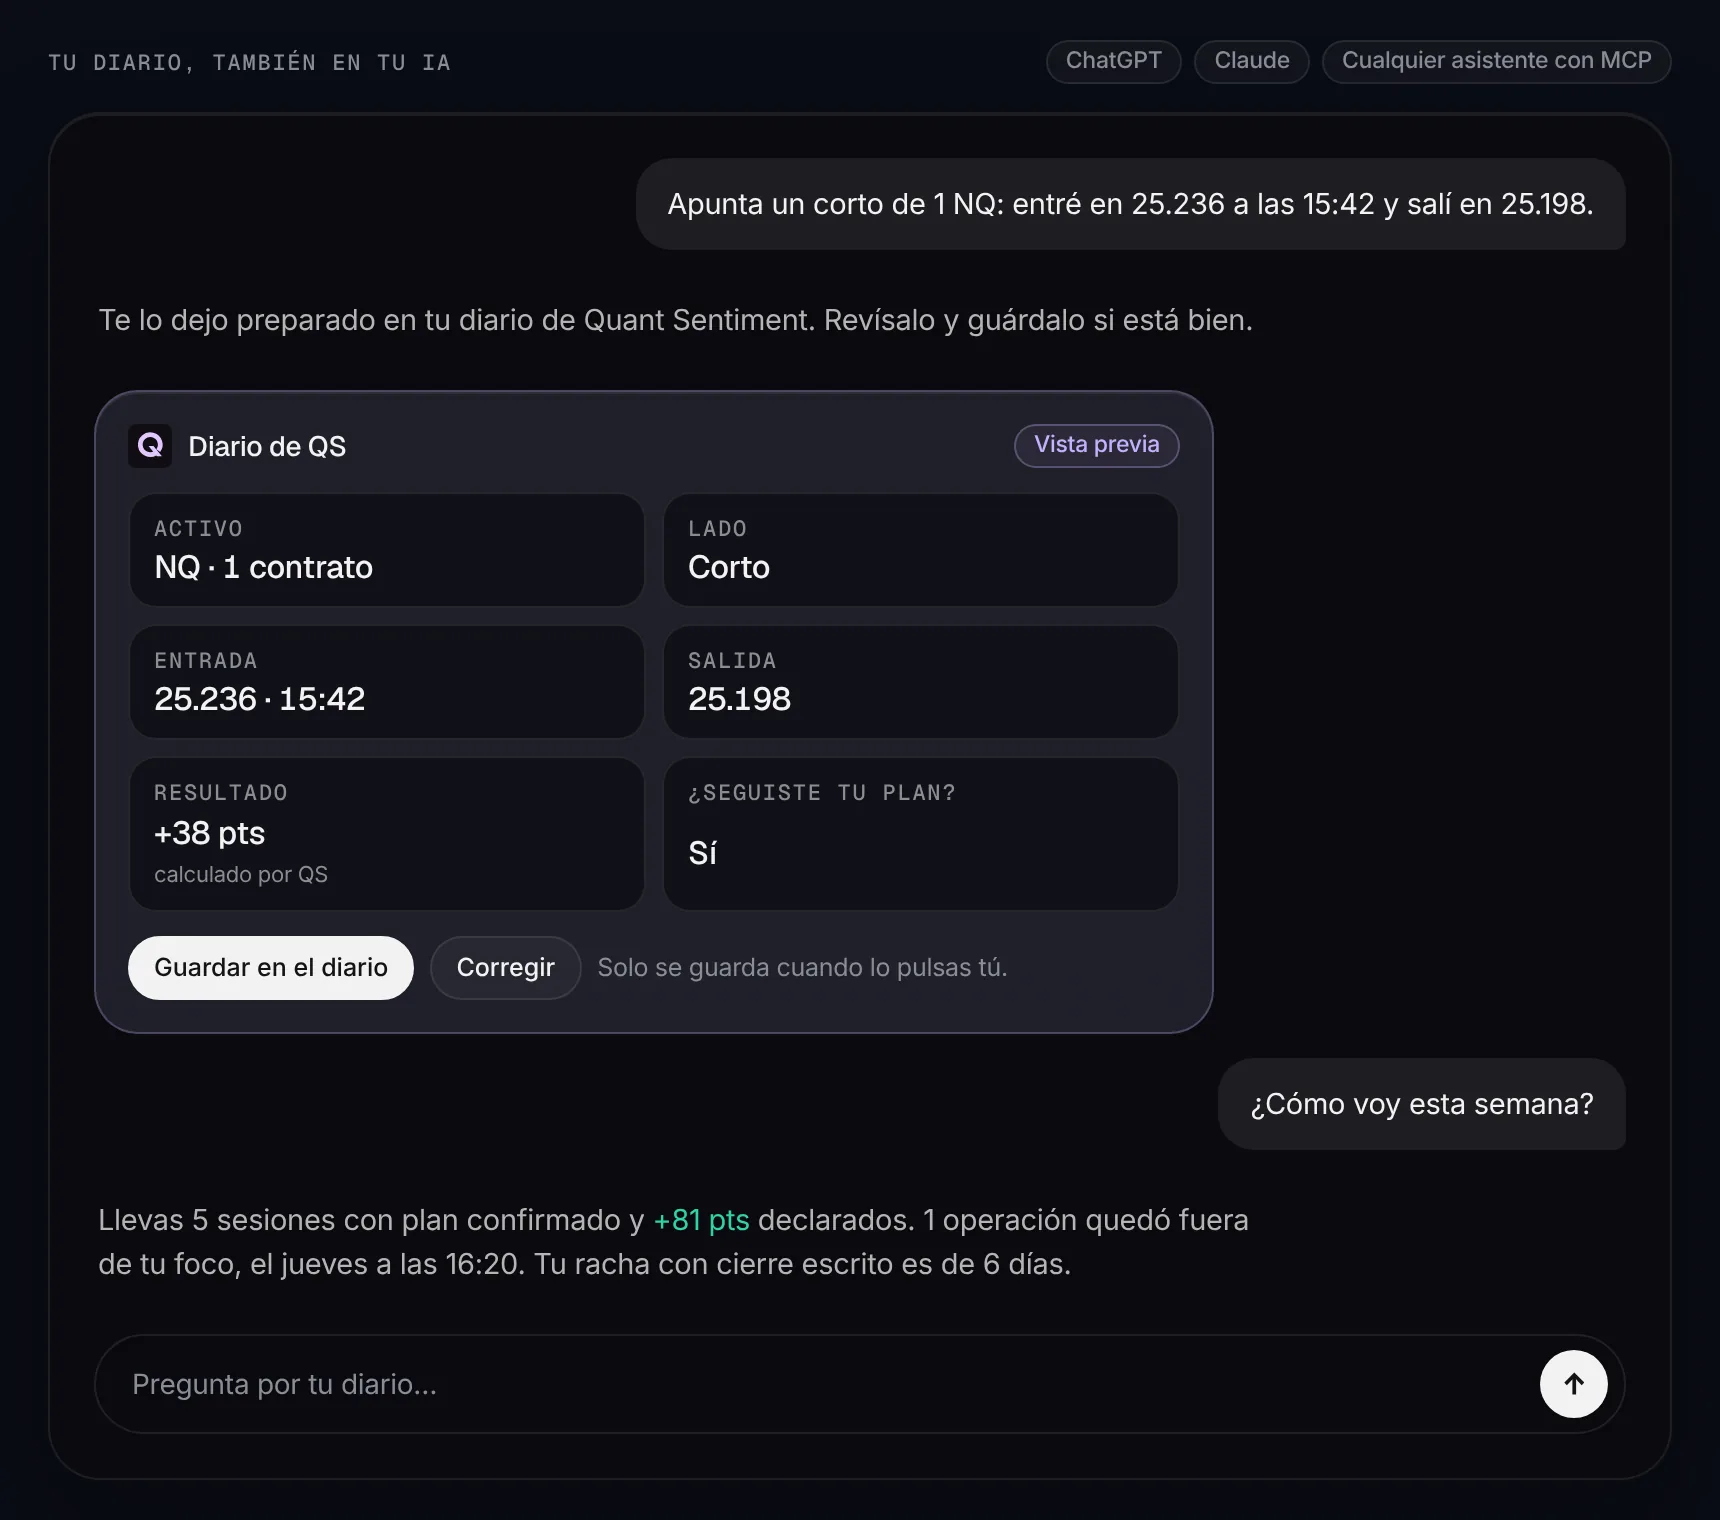Click the '+81 pts' green text
Screen dimensions: 1720x1520
(701, 1220)
